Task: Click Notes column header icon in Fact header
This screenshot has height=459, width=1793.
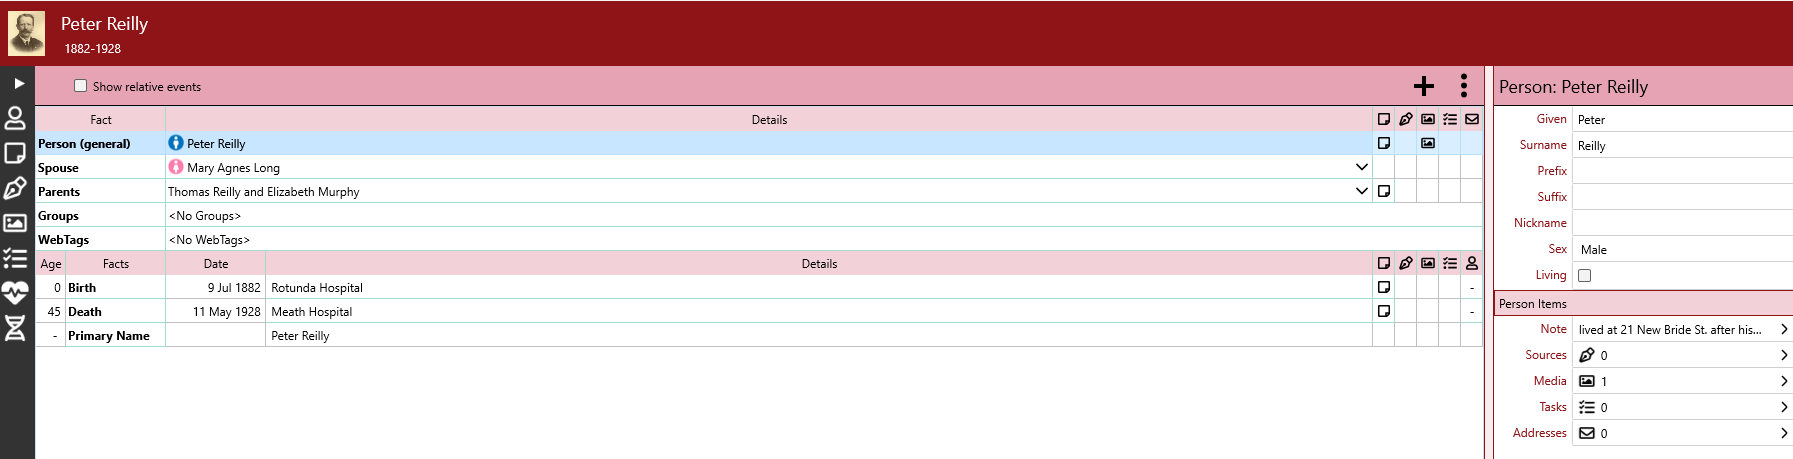Action: pos(1384,119)
